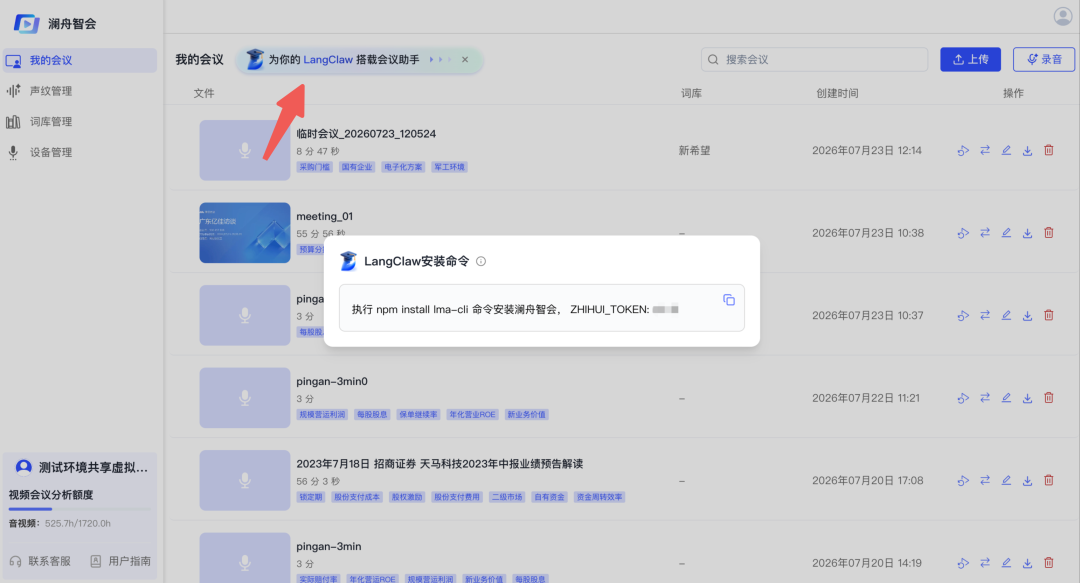Open 2023年7月18日 招商证券 天马科技 meeting title
The width and height of the screenshot is (1080, 583).
(439, 464)
